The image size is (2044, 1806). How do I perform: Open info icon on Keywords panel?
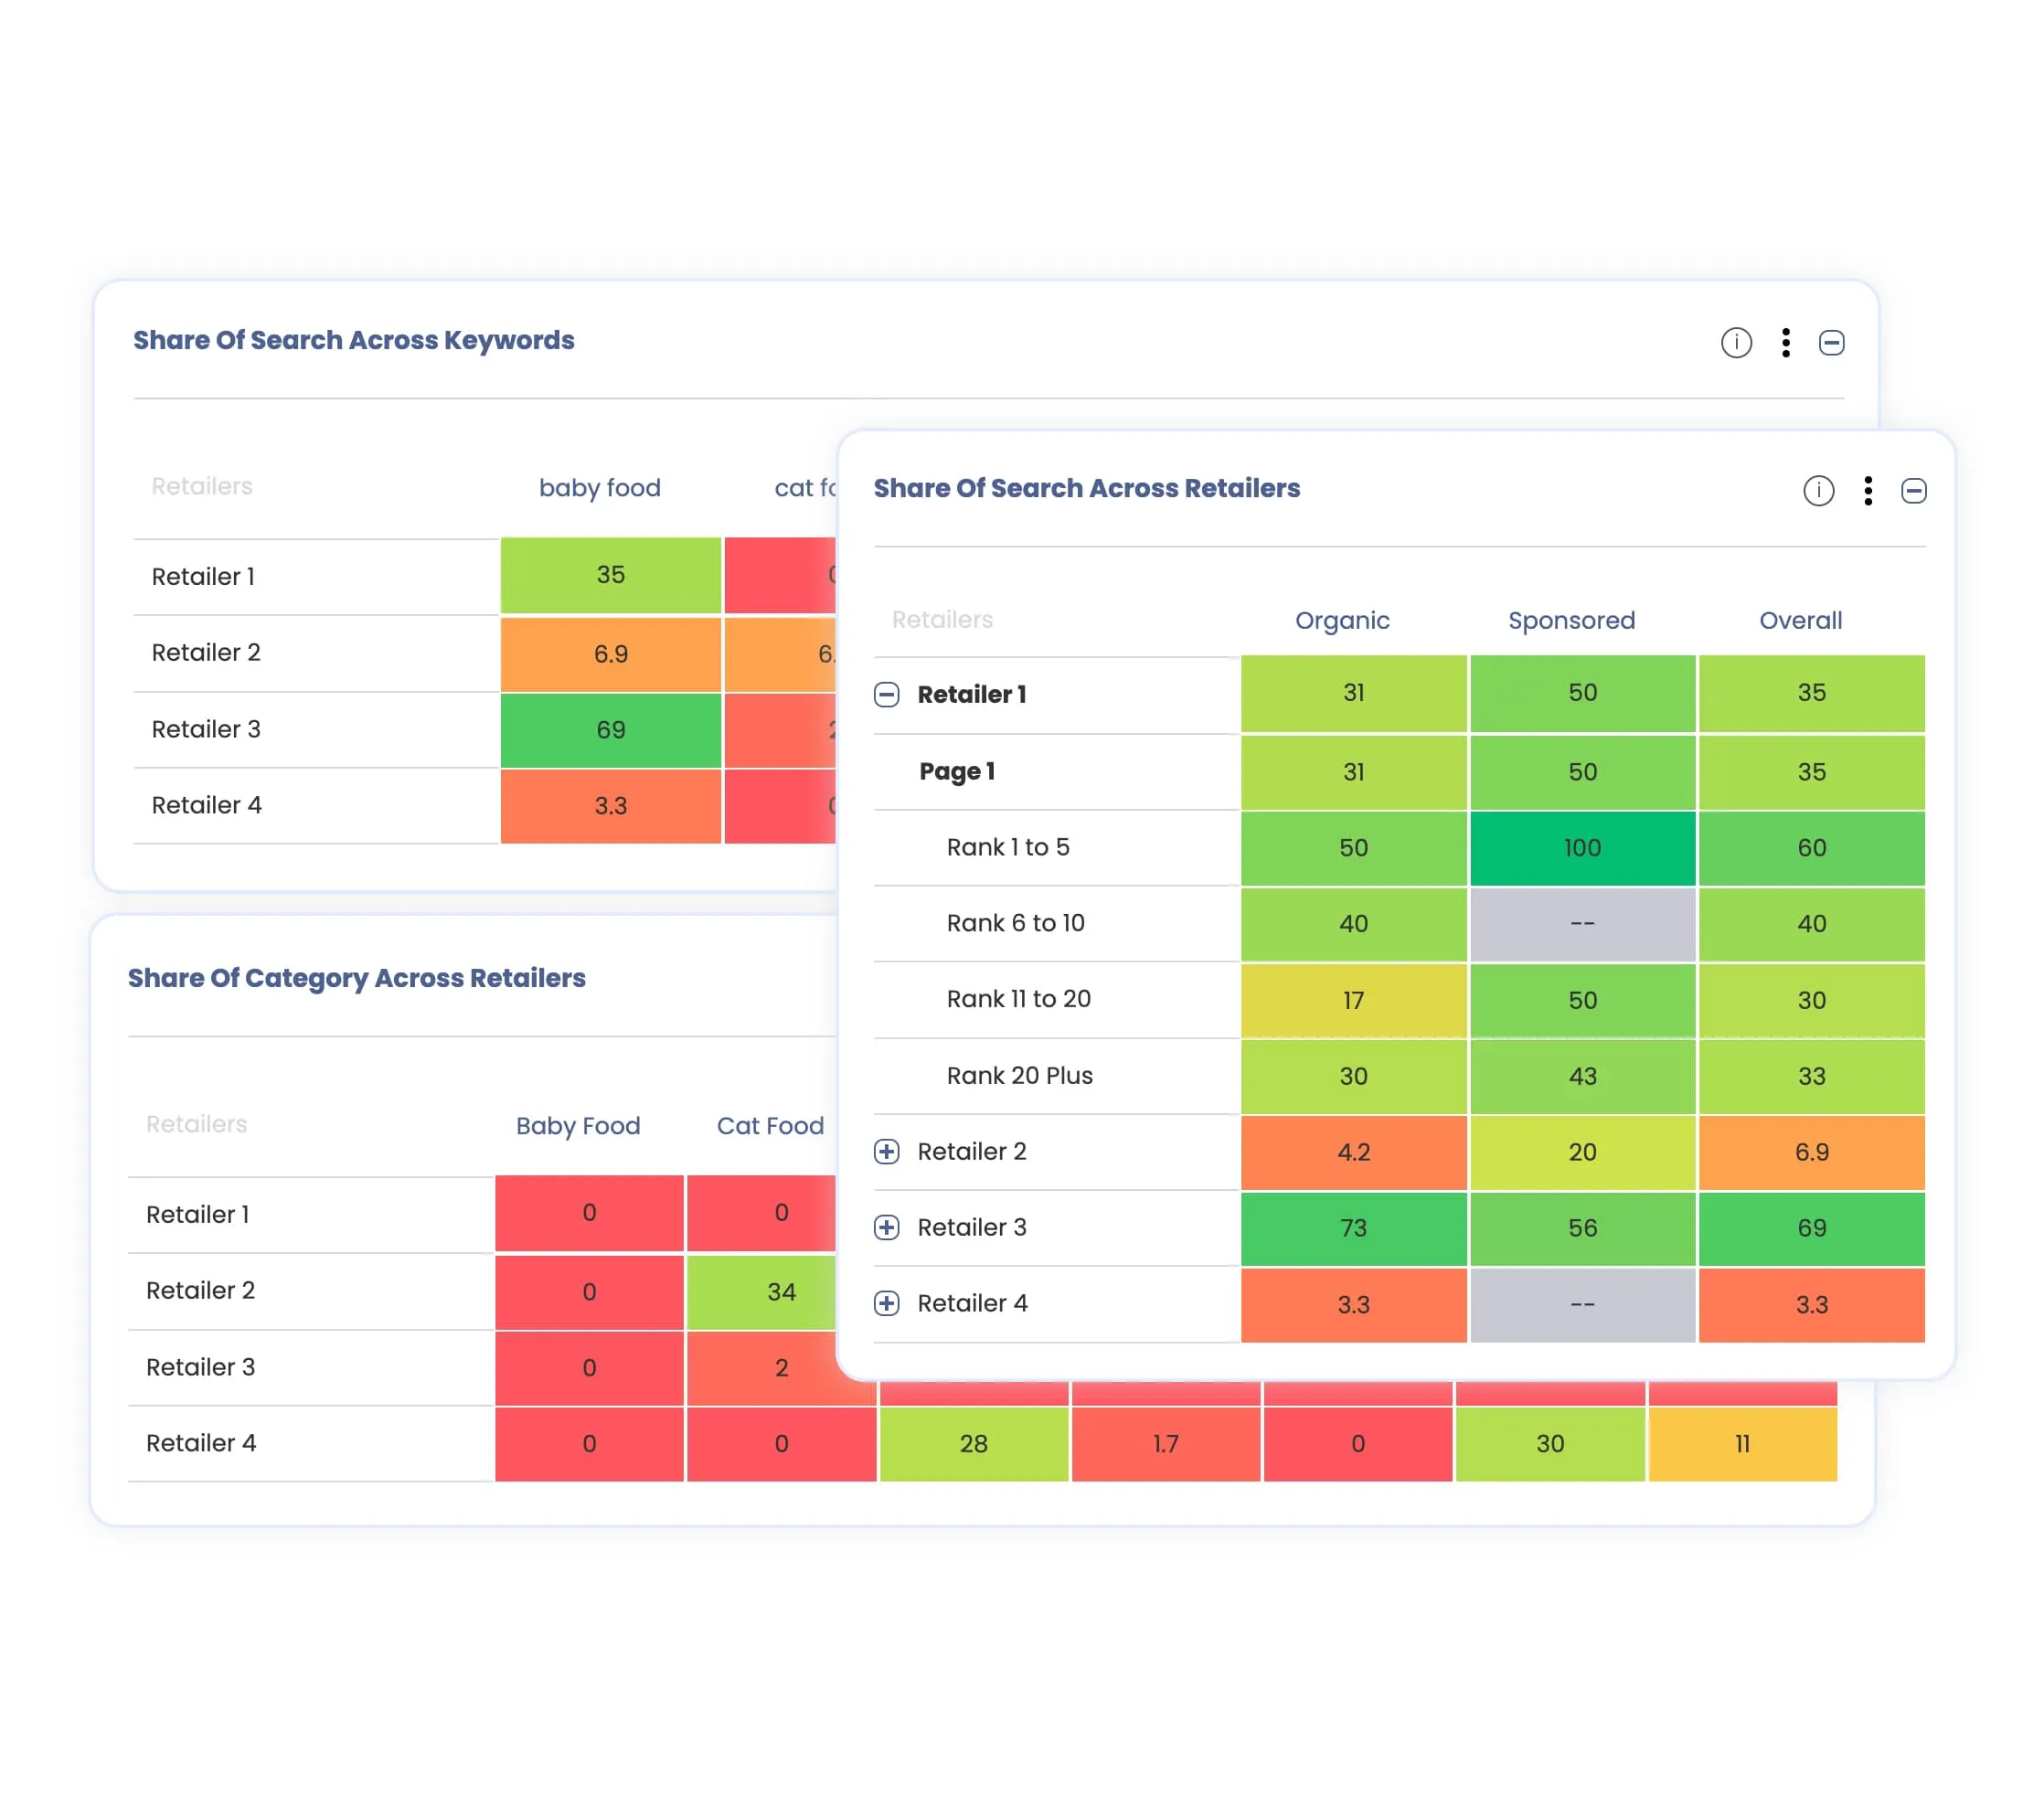click(x=1736, y=343)
